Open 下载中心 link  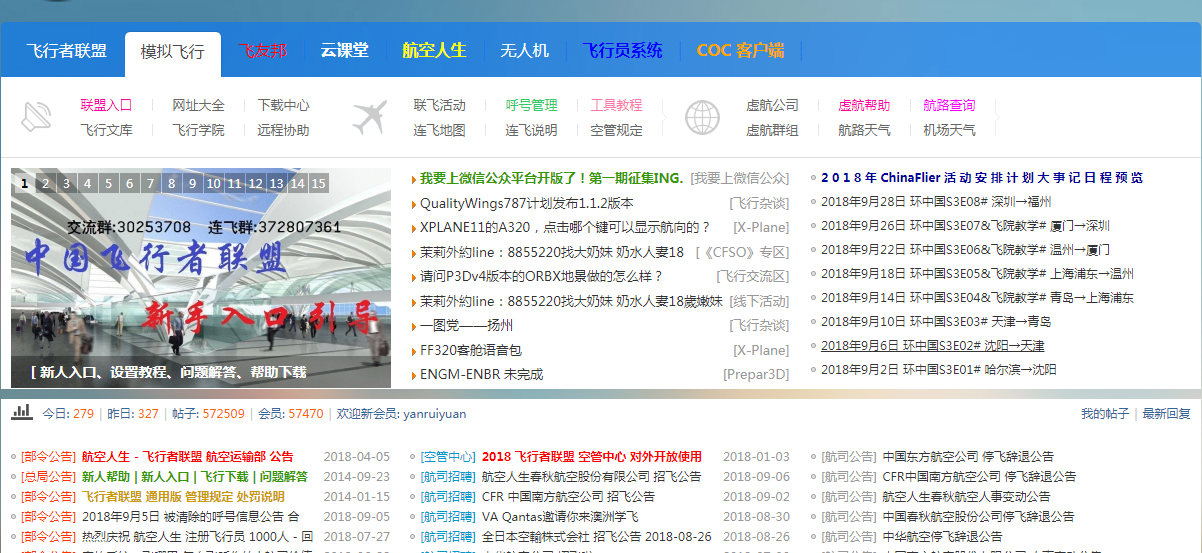tap(283, 105)
